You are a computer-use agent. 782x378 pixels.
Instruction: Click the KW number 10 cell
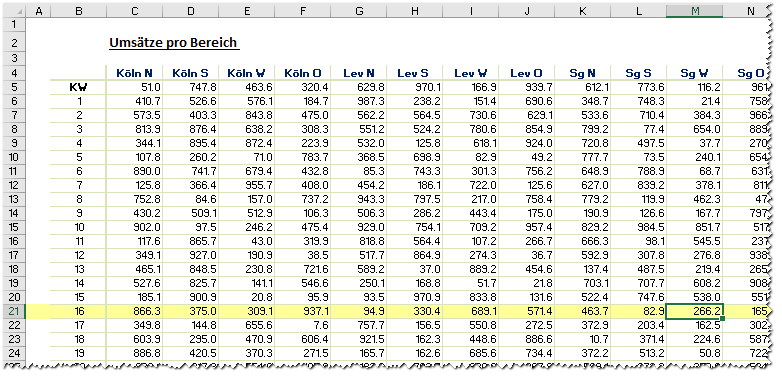(78, 228)
